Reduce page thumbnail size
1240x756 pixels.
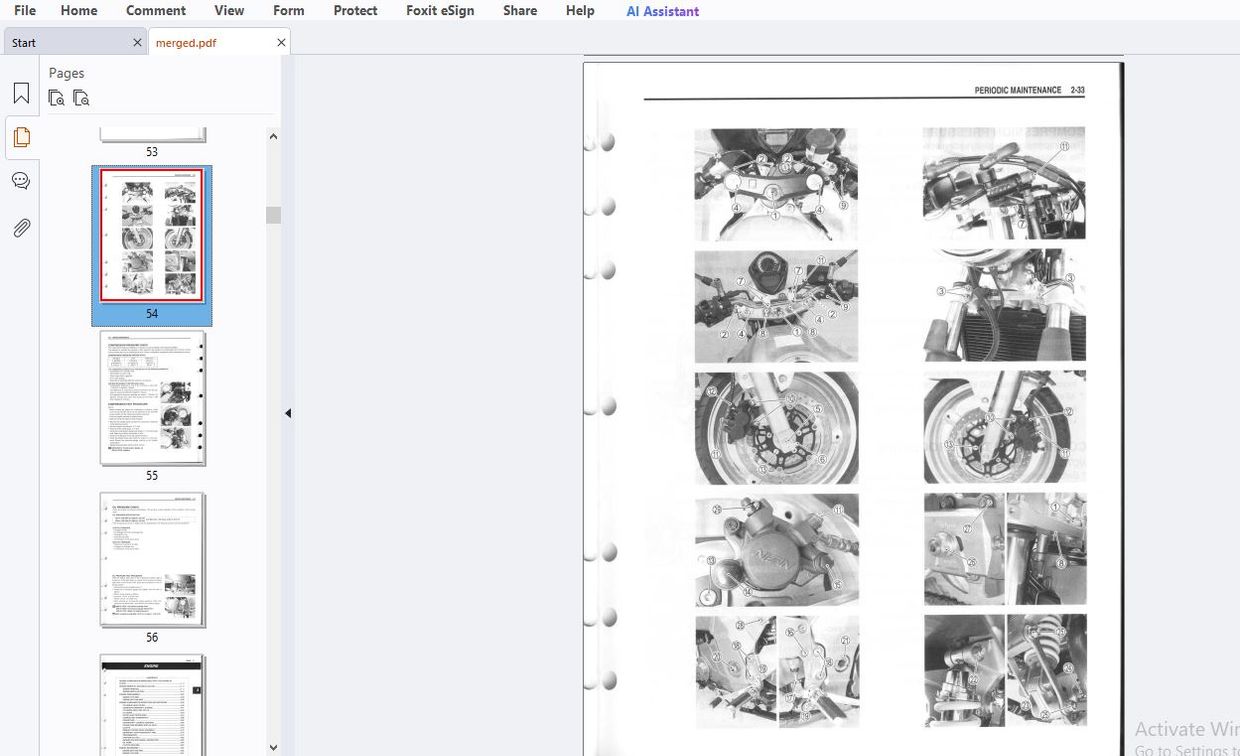click(56, 97)
